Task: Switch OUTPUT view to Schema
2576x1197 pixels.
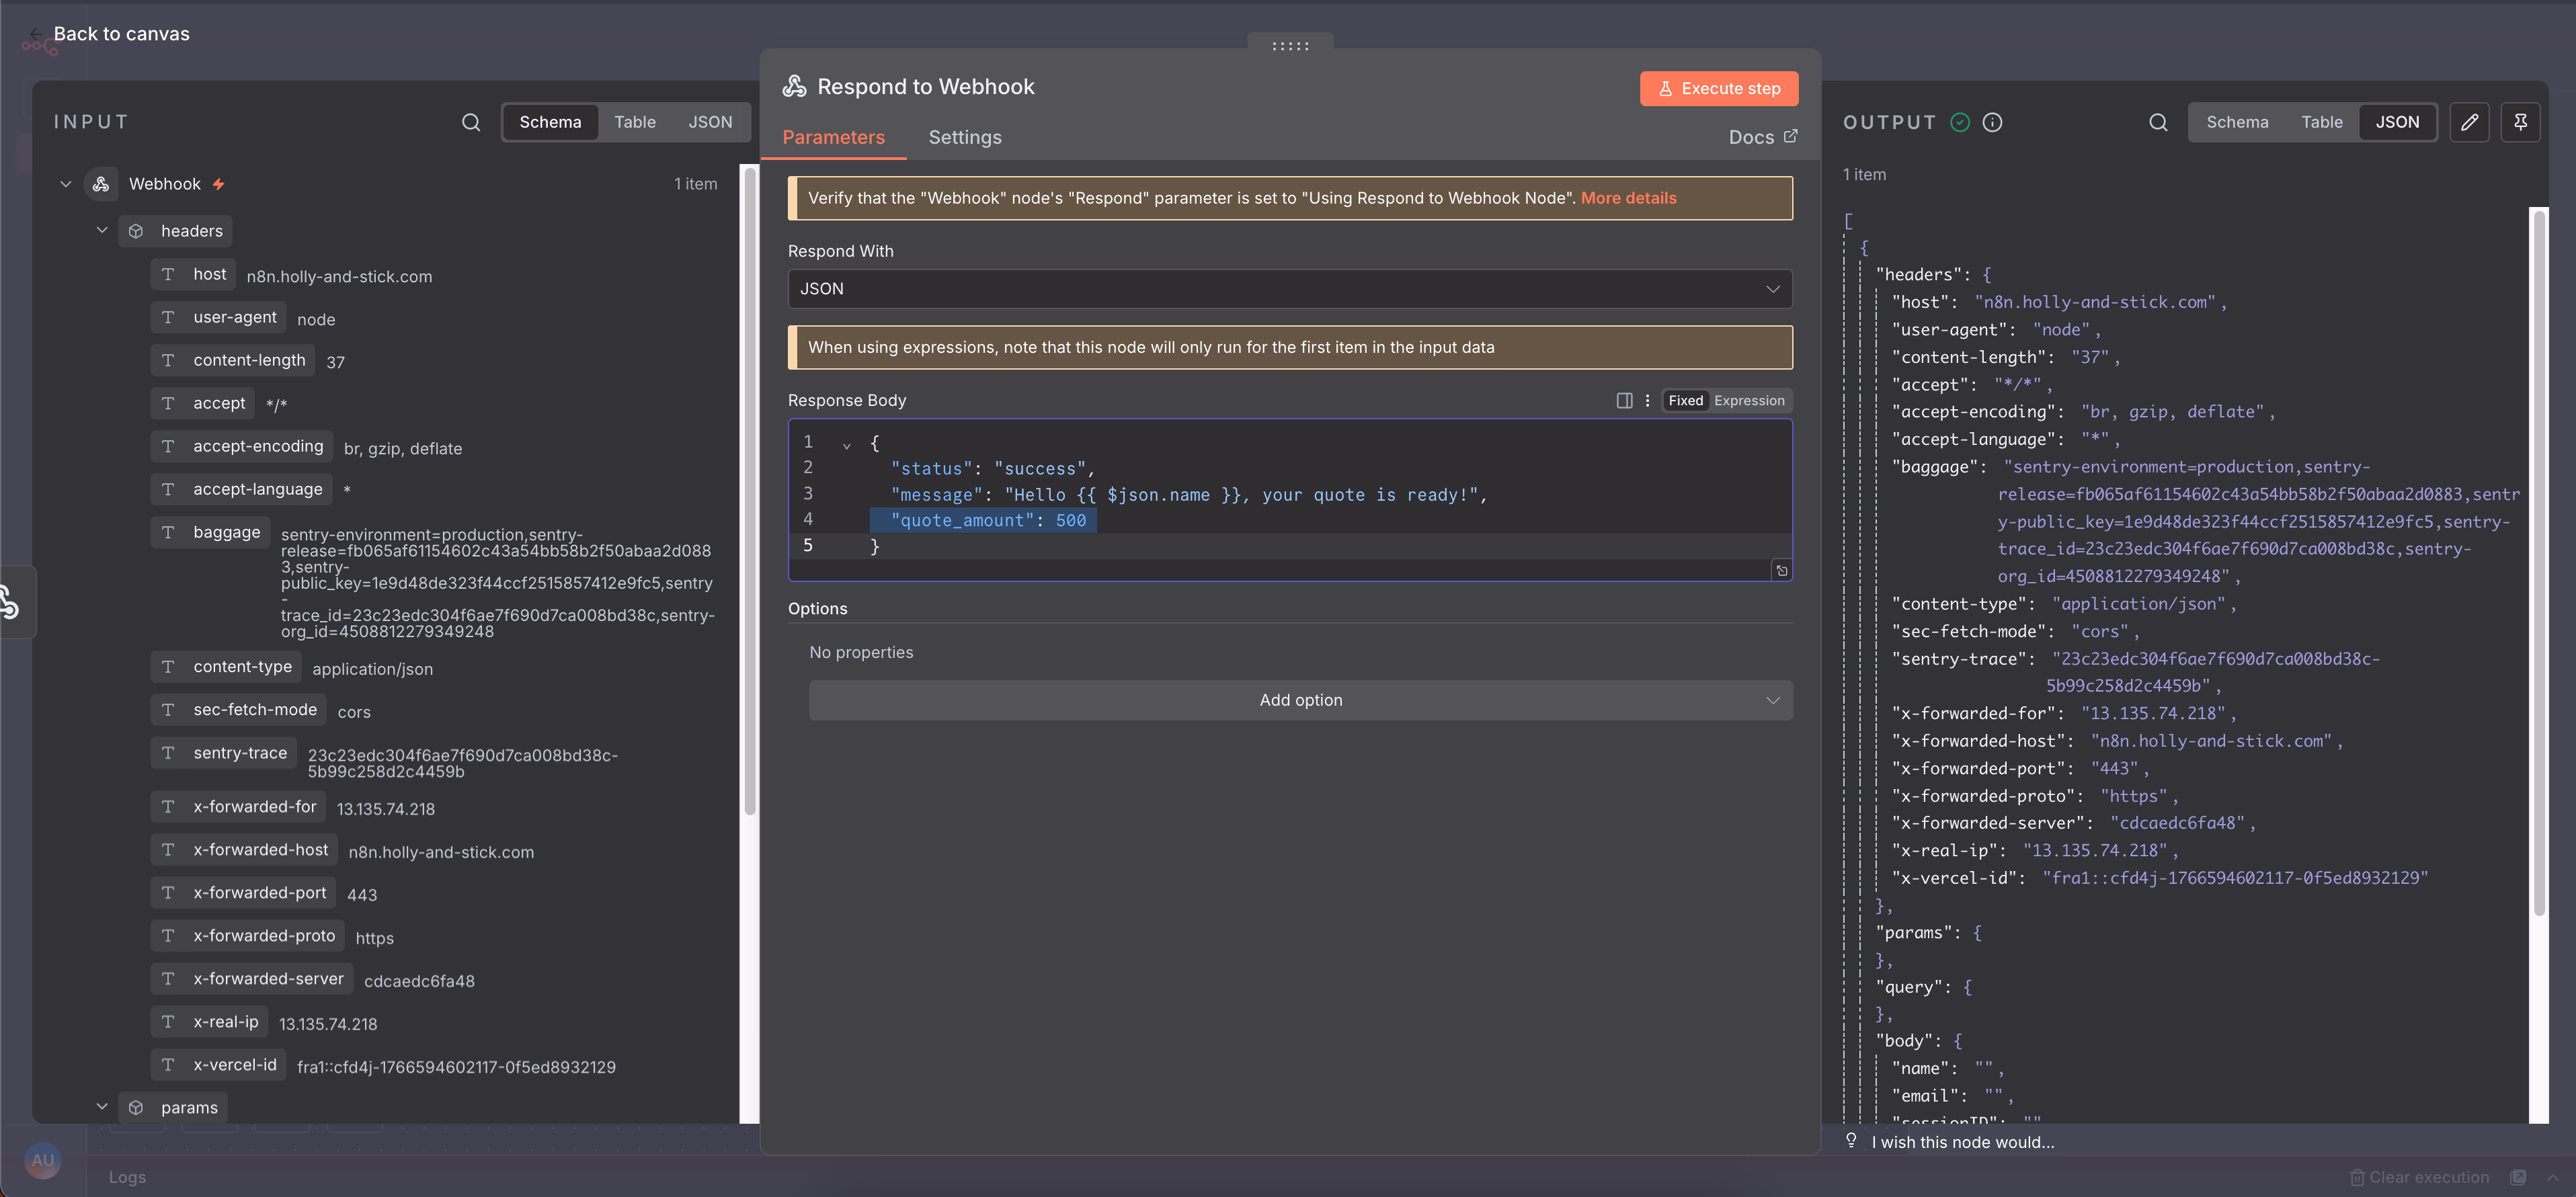Action: point(2237,122)
